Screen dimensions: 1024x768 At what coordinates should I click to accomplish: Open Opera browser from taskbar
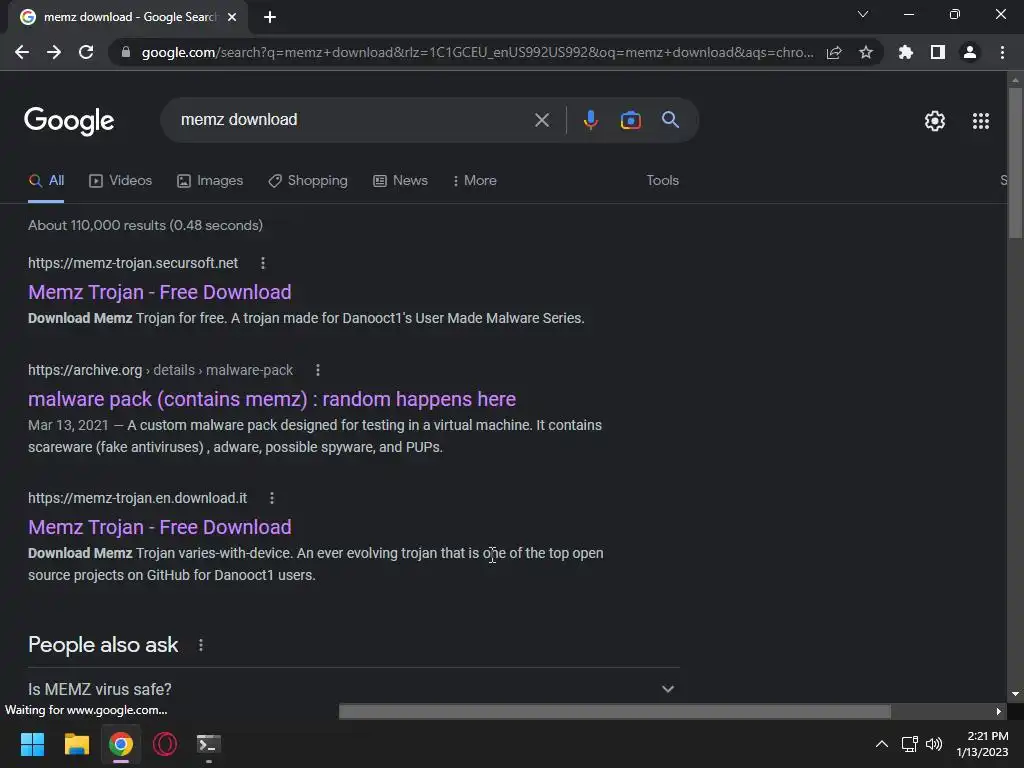click(165, 744)
